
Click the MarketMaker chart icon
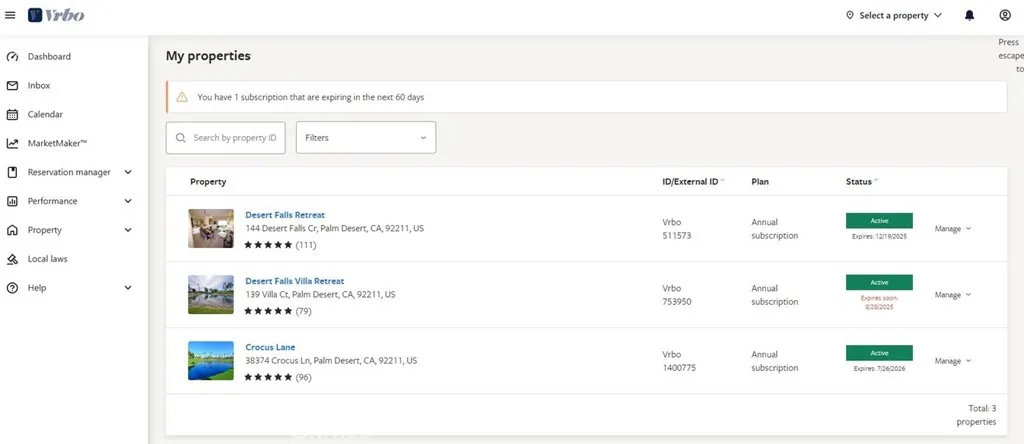point(13,144)
